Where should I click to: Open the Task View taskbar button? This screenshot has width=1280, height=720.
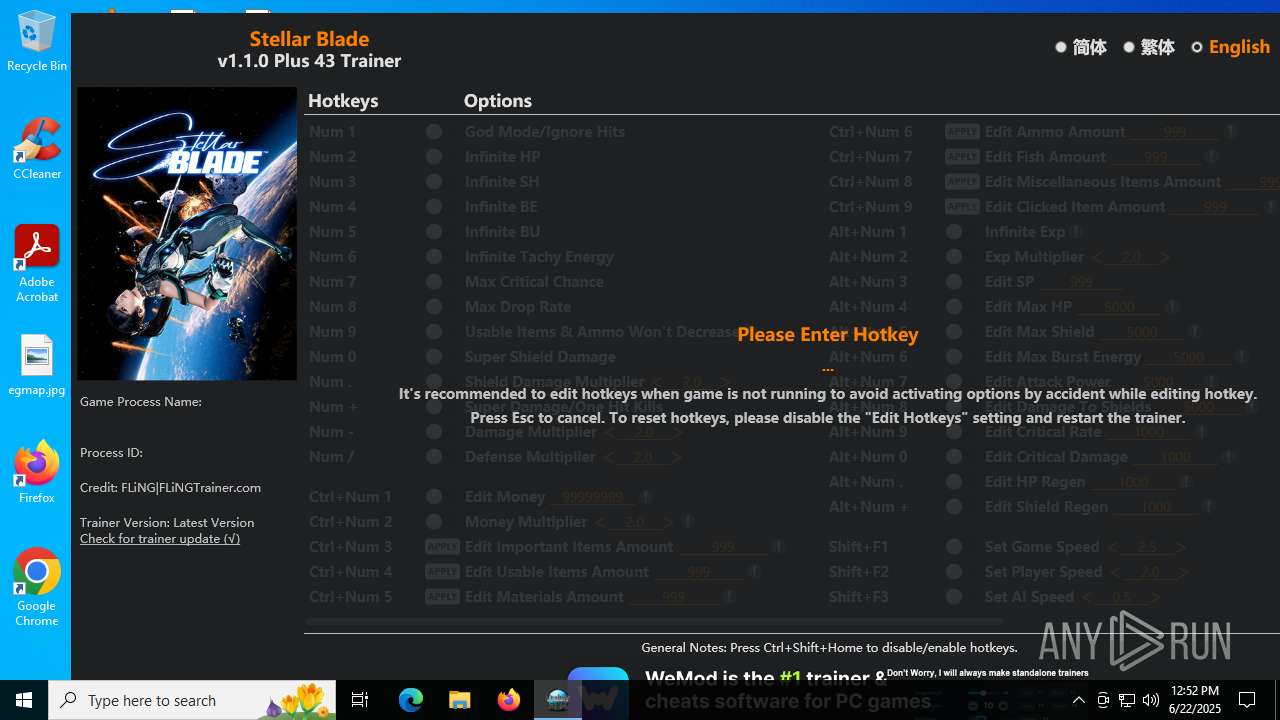[361, 700]
